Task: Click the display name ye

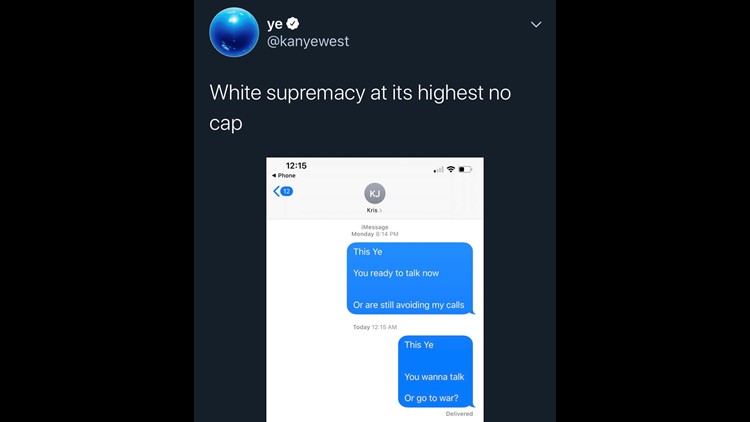Action: (275, 23)
